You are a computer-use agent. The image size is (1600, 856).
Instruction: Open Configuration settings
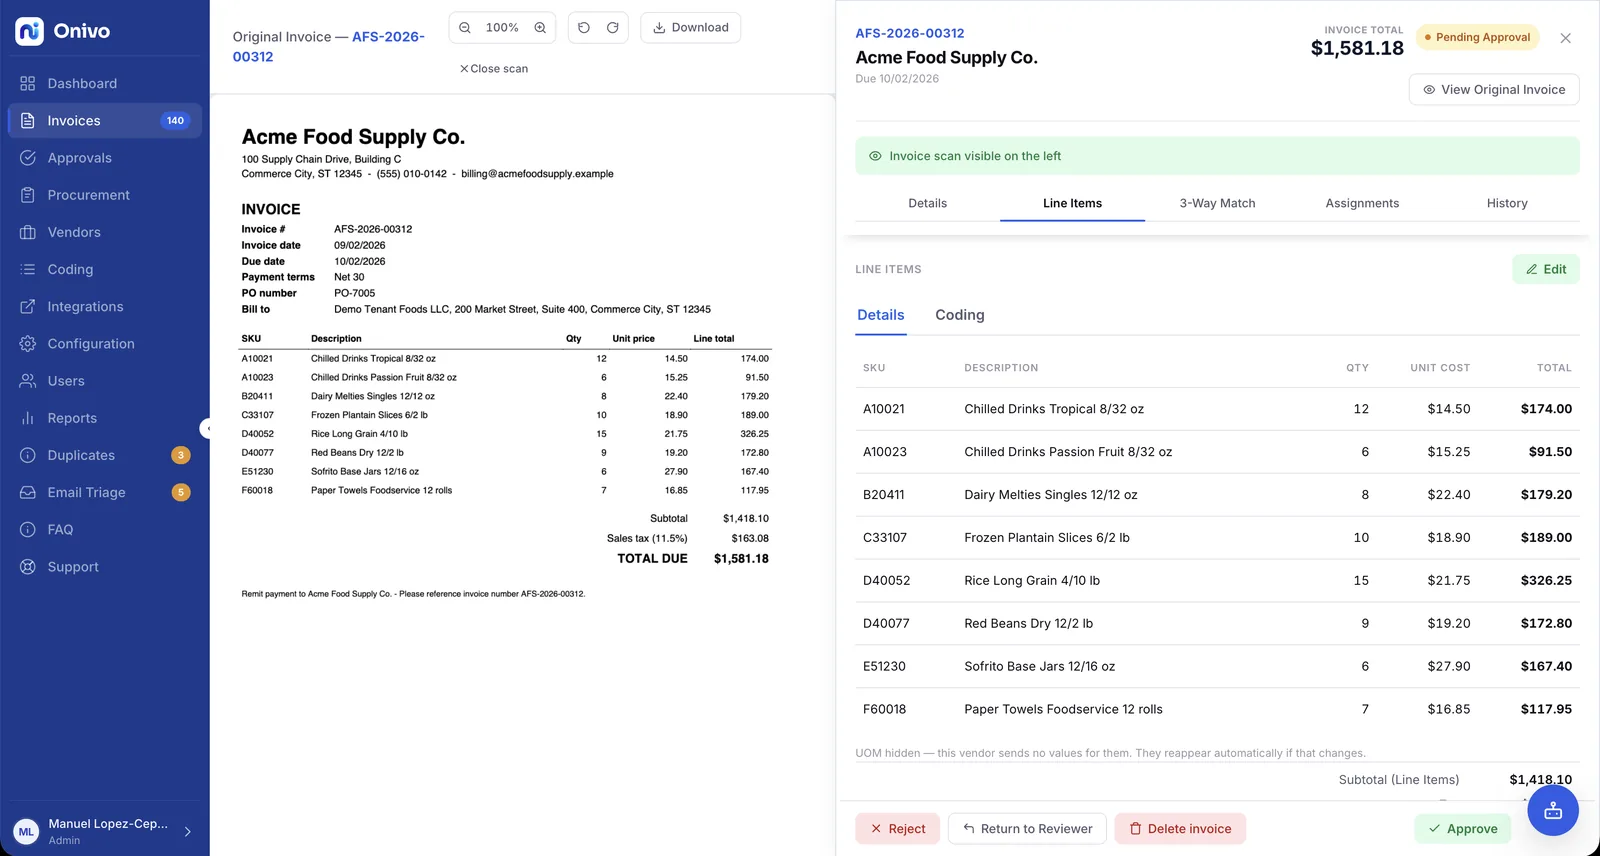tap(105, 343)
